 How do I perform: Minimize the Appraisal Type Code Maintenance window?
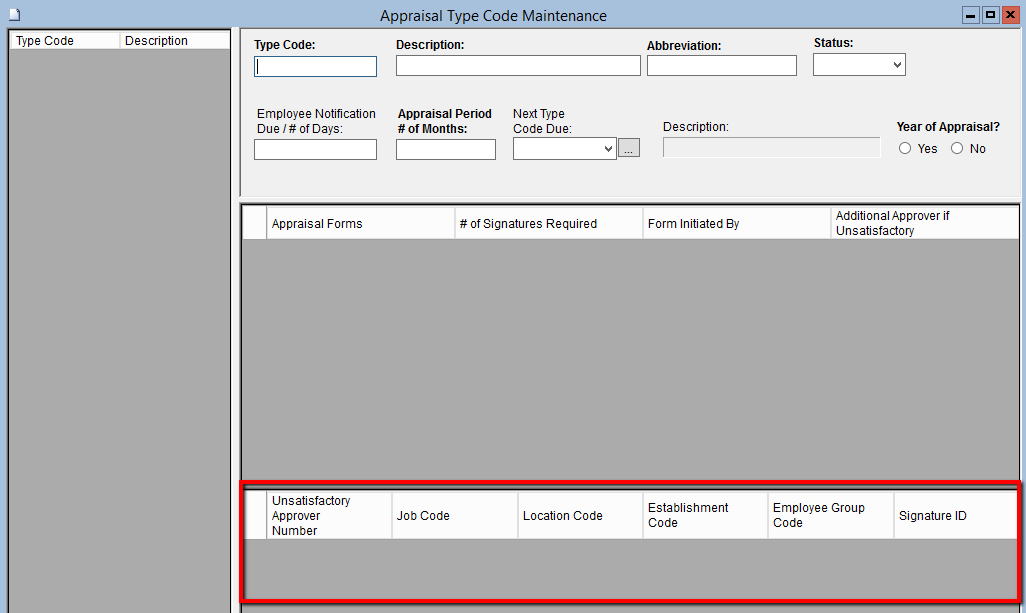point(971,15)
